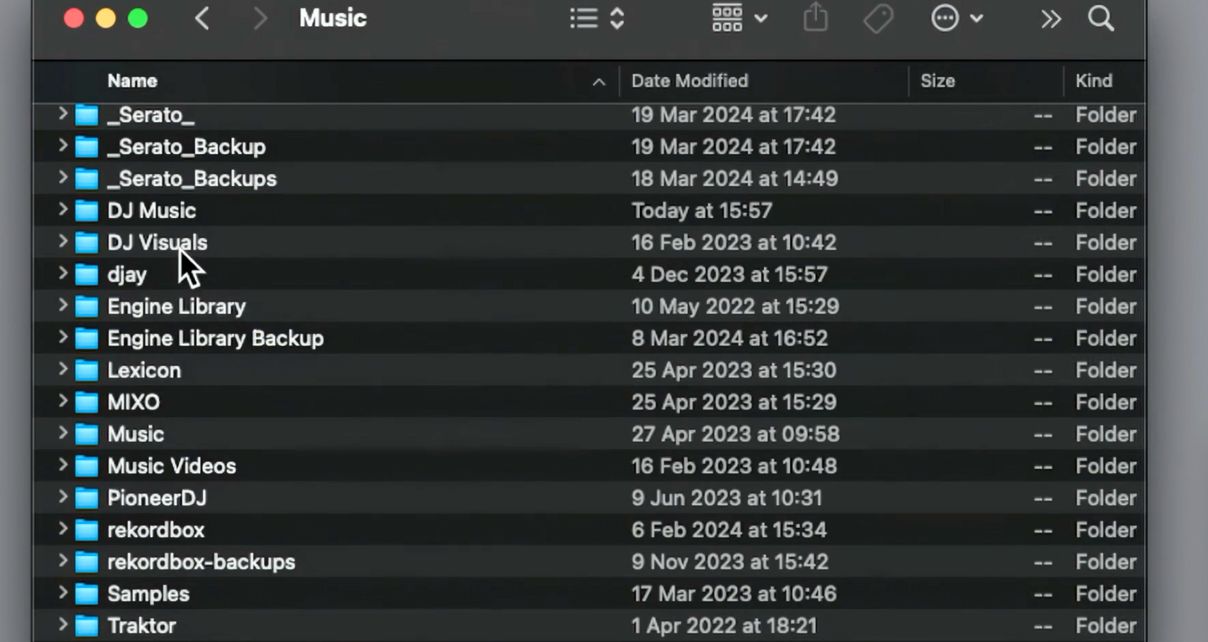
Task: Click the forward navigation arrow
Action: (259, 17)
